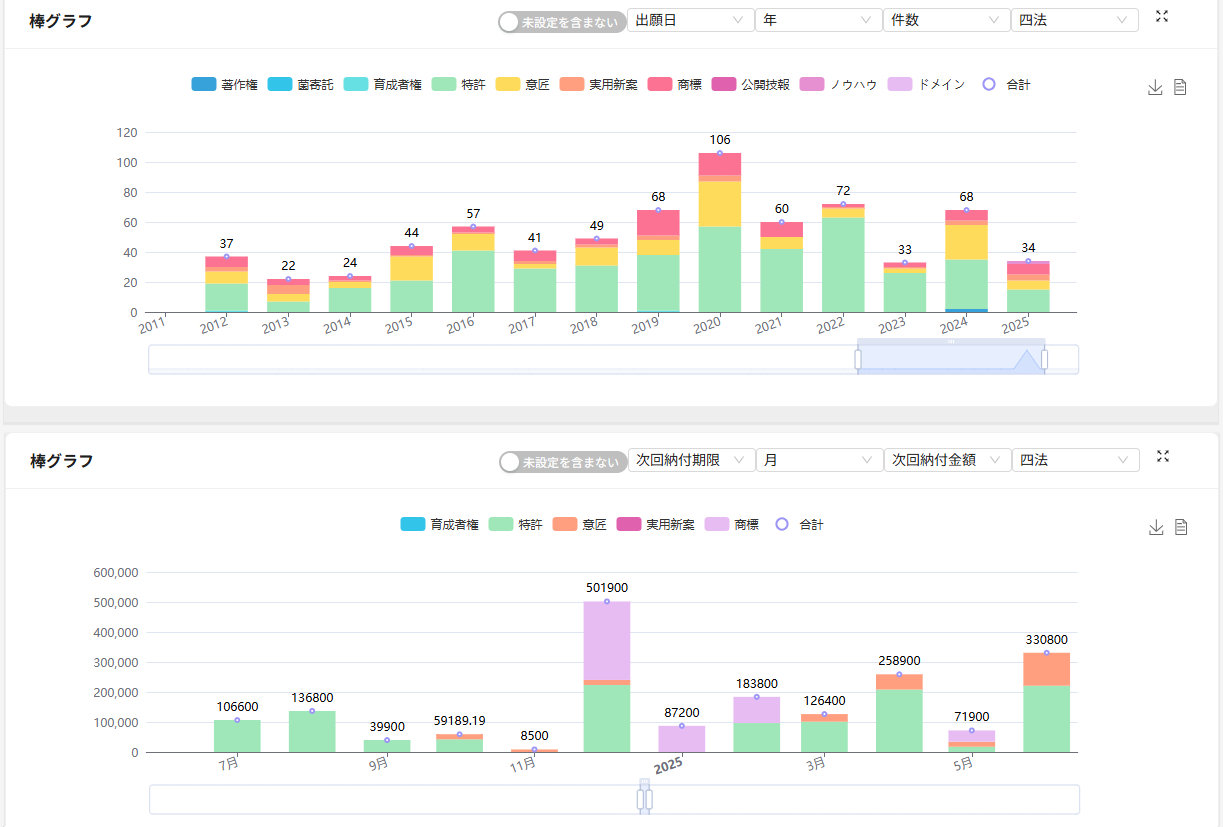Toggle 特許 series in top chart legend
Screen dimensions: 1223x827
point(459,85)
